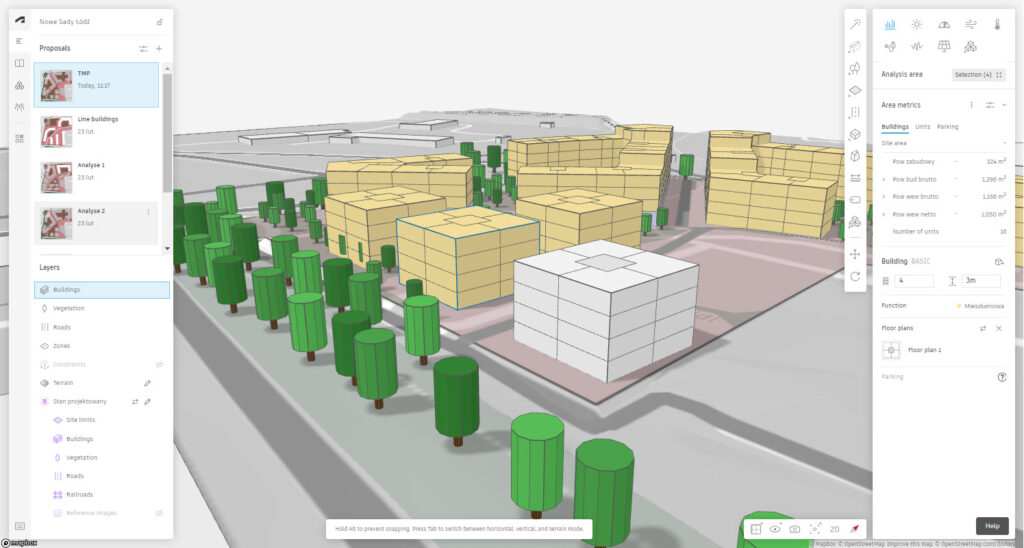Click the compass north arrow icon

855,528
